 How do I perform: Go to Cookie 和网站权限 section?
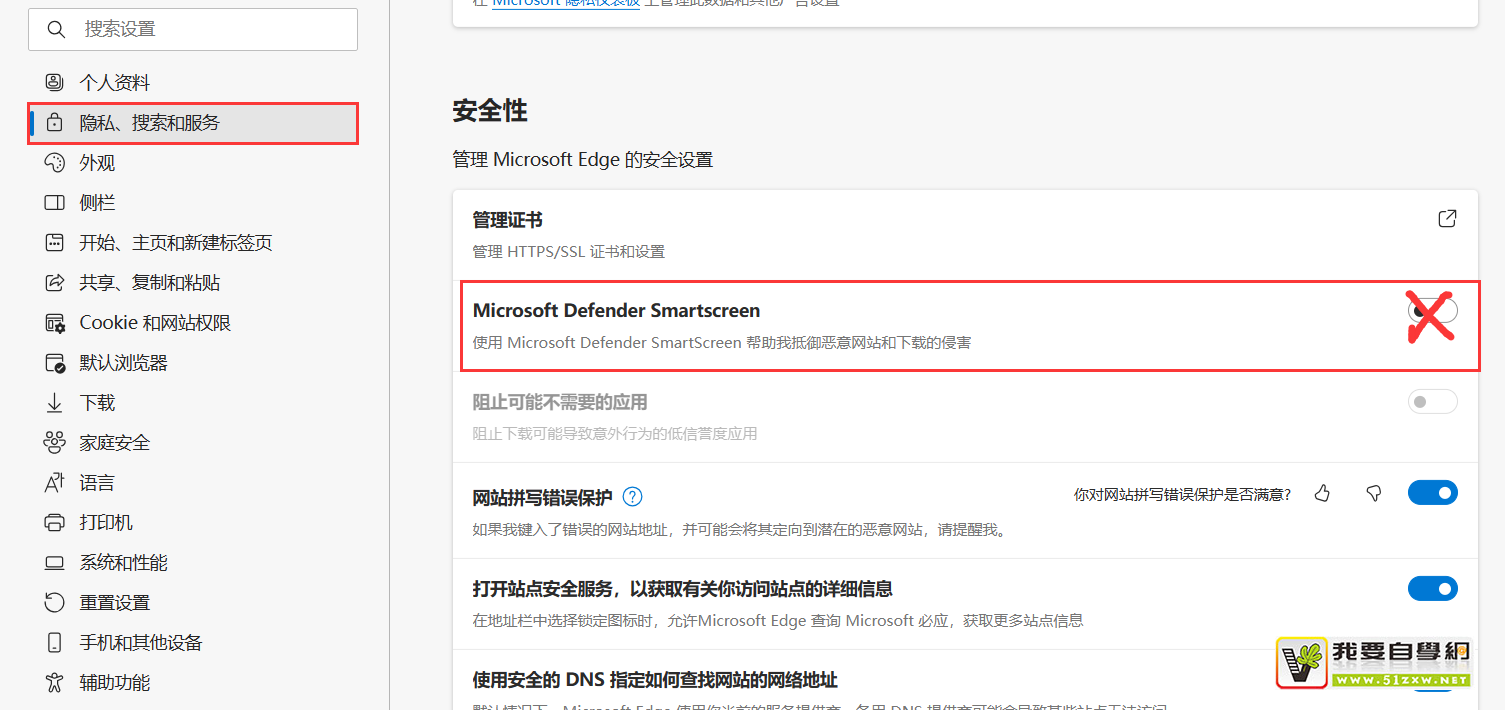(x=155, y=323)
